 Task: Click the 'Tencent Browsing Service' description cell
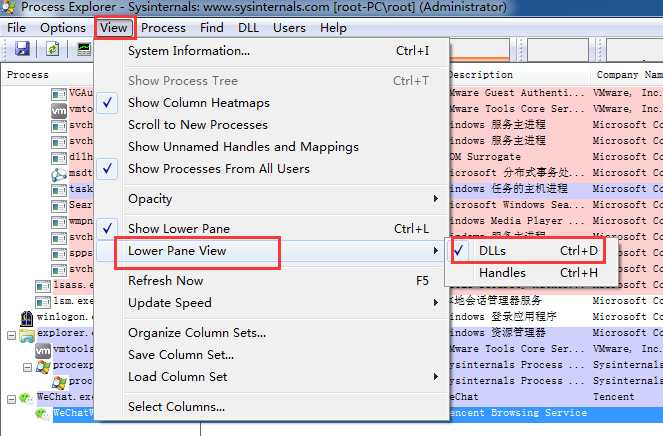point(518,413)
